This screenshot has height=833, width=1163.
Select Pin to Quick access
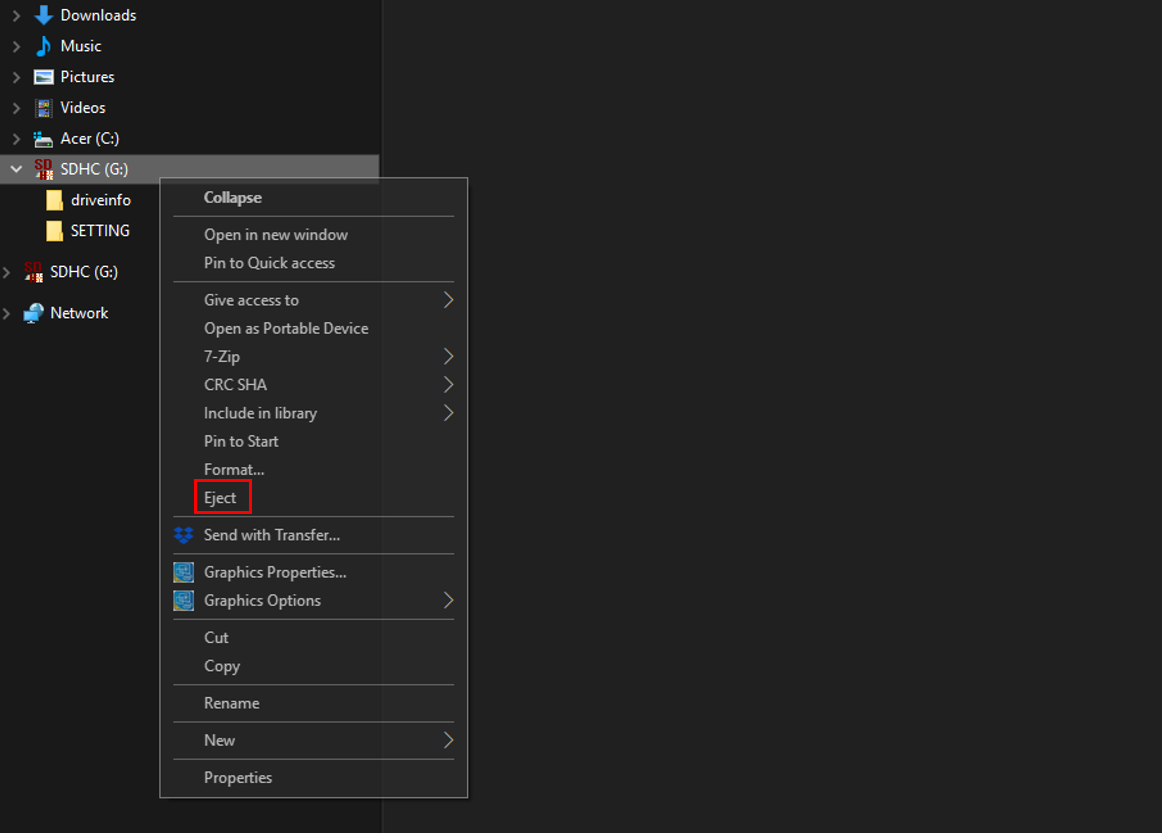coord(269,263)
